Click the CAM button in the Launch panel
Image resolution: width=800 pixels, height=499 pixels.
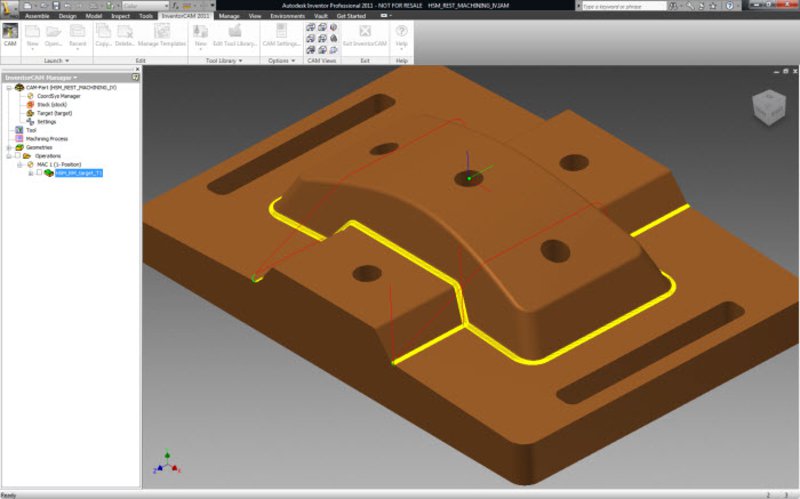click(x=10, y=35)
